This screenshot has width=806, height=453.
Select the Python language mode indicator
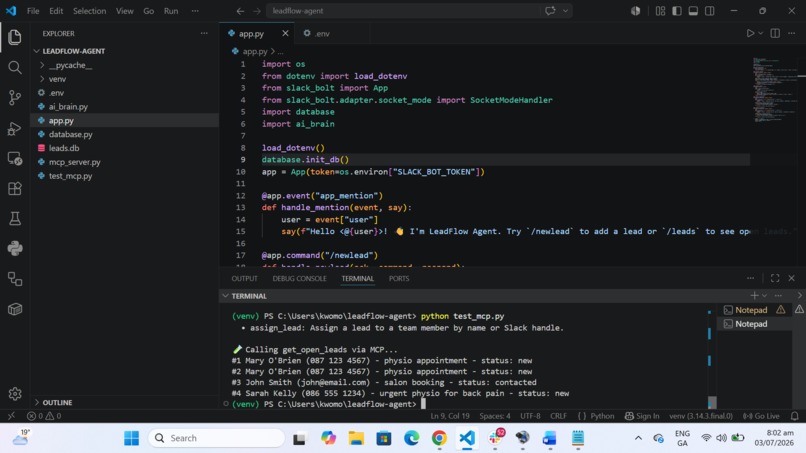click(x=602, y=416)
